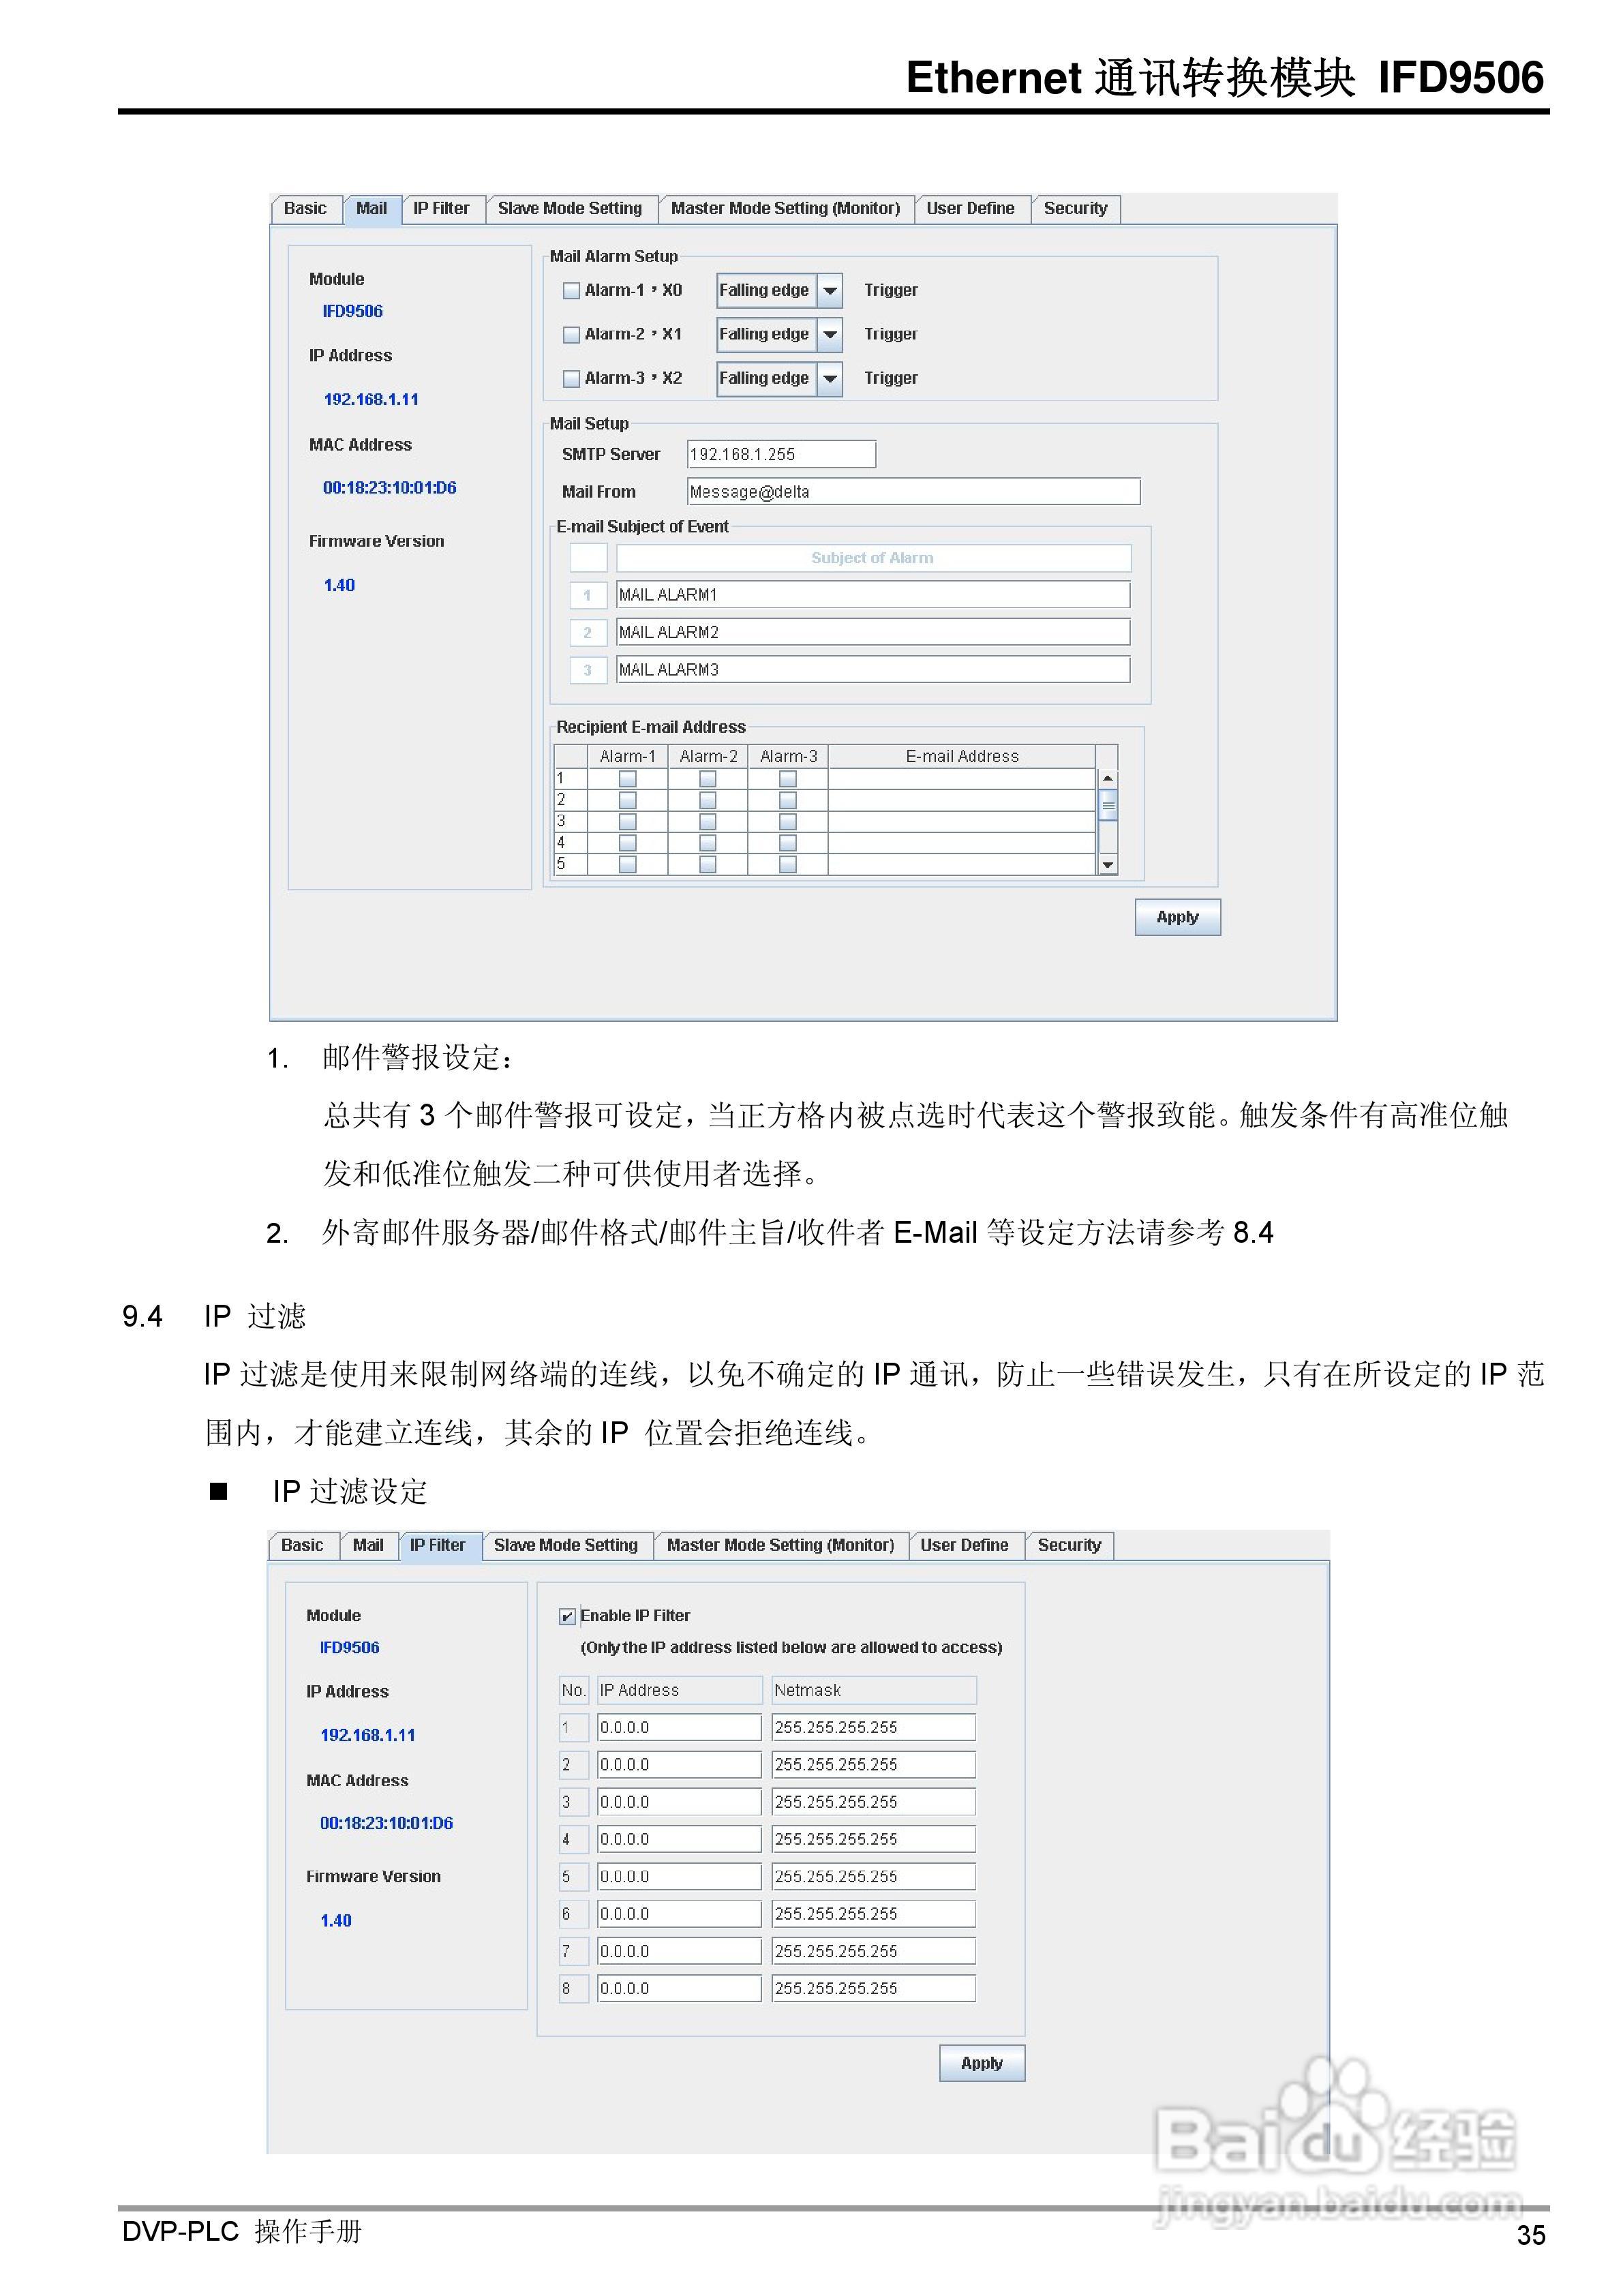Viewport: 1623px width, 2296px height.
Task: Open the Alarm-3 Falling edge dropdown
Action: click(831, 378)
